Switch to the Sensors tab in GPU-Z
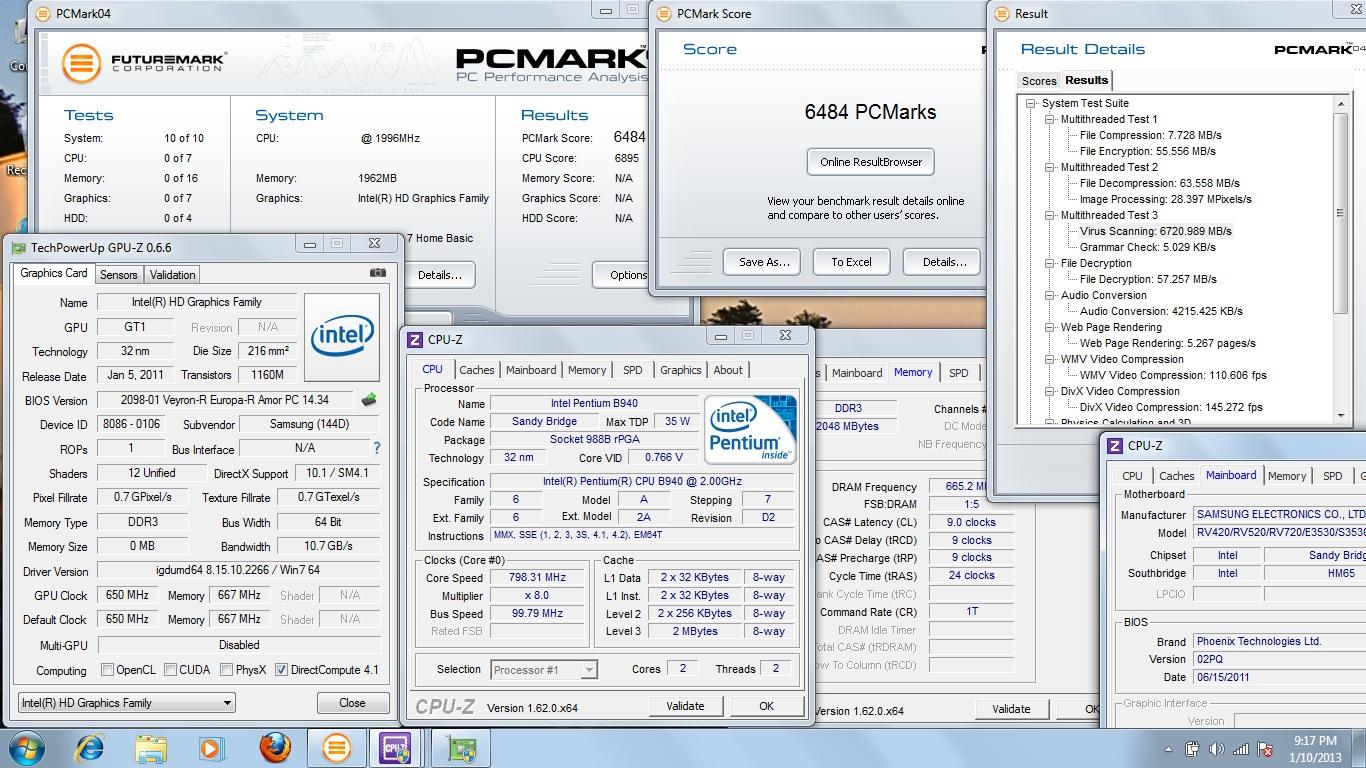The image size is (1366, 768). click(x=119, y=275)
